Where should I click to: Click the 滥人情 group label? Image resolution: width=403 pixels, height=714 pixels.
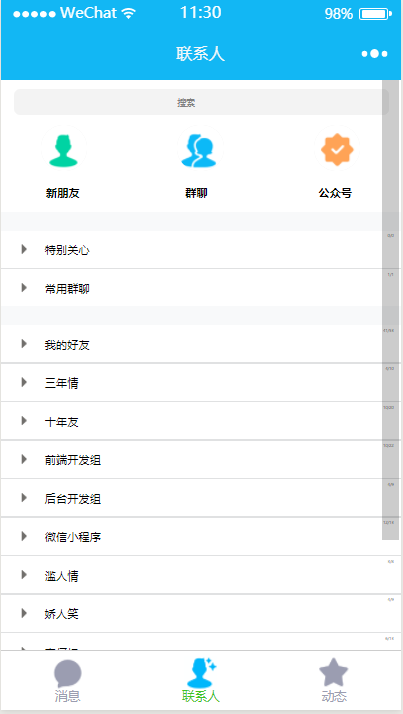click(x=61, y=576)
